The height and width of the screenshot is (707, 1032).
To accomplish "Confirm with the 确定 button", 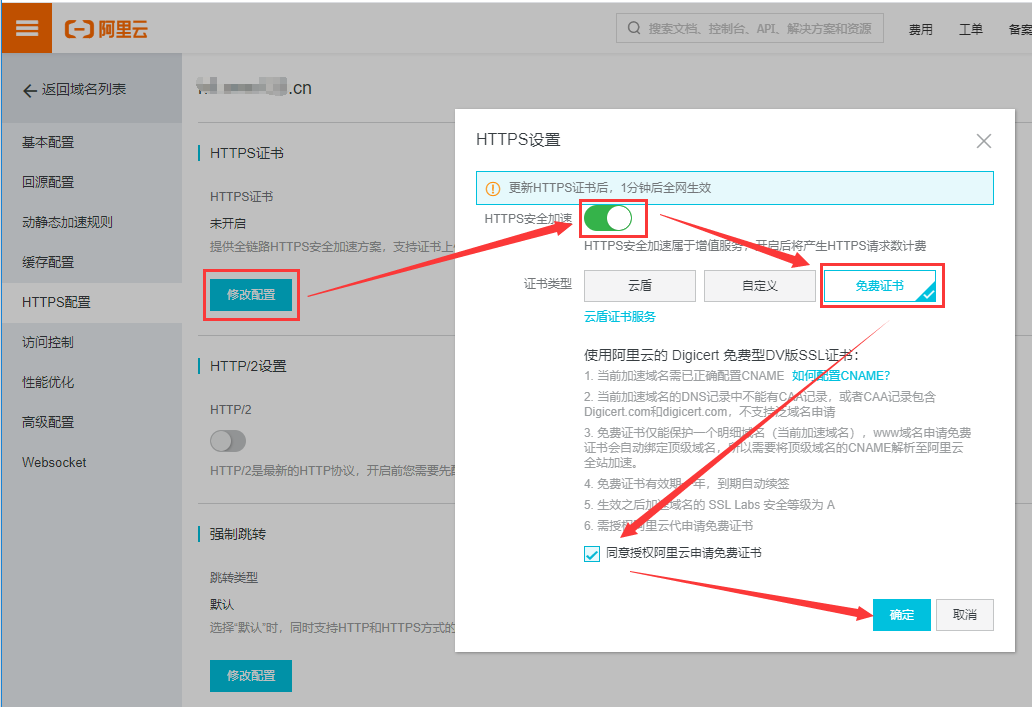I will tap(902, 615).
